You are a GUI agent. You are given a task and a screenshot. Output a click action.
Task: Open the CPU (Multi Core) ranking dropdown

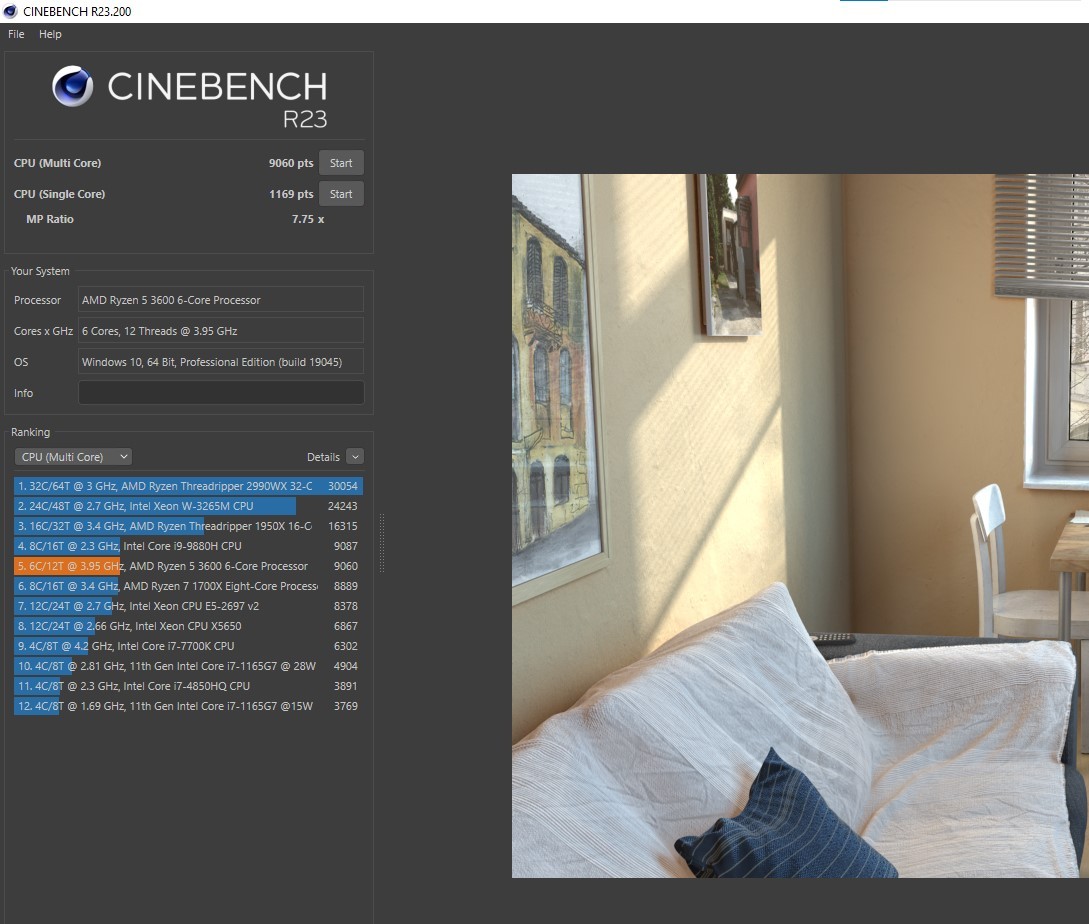coord(73,456)
